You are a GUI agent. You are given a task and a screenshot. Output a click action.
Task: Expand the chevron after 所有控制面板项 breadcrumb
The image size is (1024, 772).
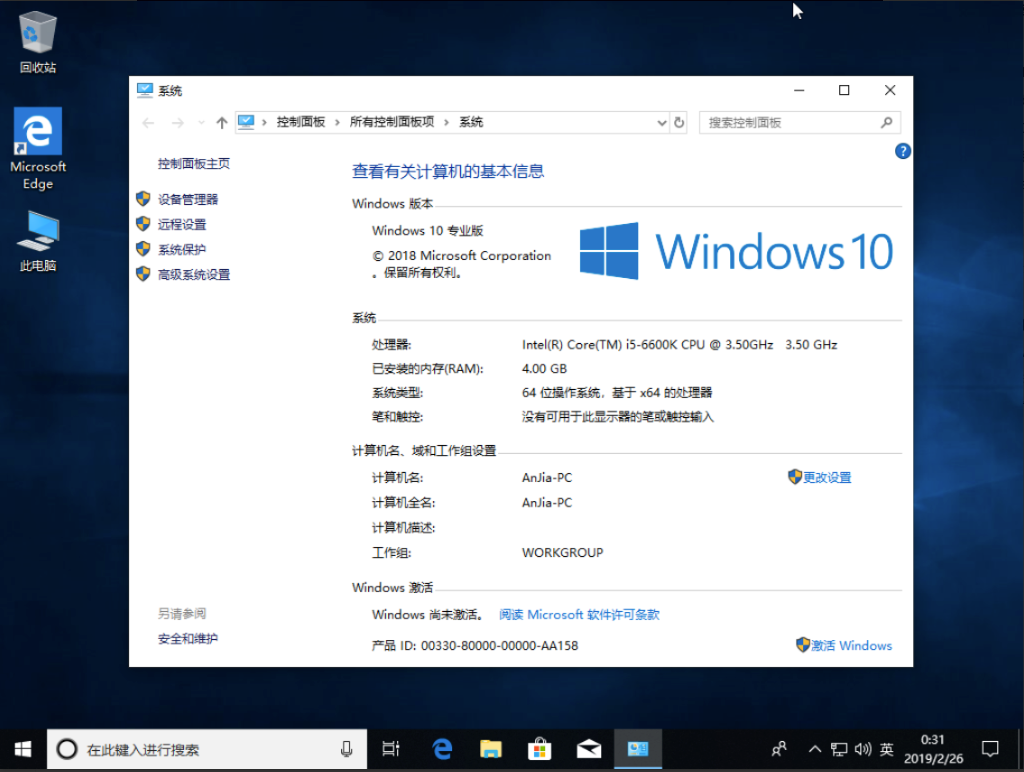coord(447,122)
